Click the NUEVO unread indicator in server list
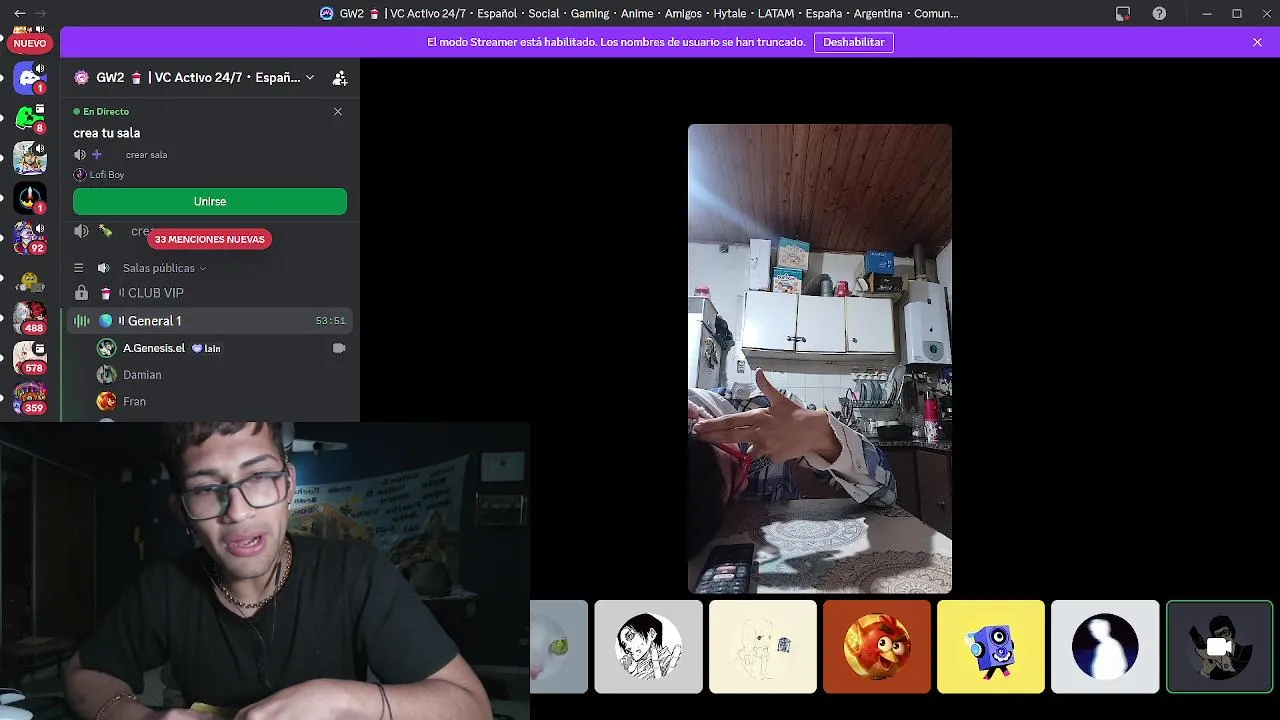Image resolution: width=1280 pixels, height=720 pixels. pyautogui.click(x=30, y=43)
